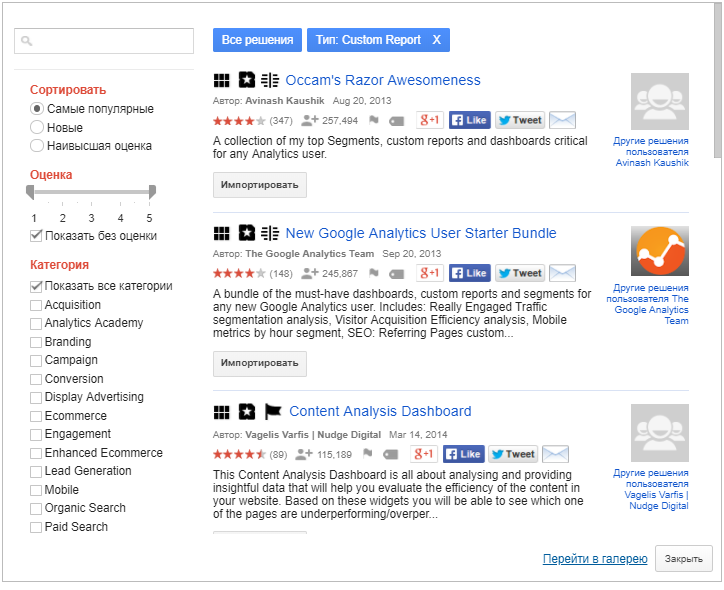Select "Наивысшая оценка" sort option

tap(37, 146)
